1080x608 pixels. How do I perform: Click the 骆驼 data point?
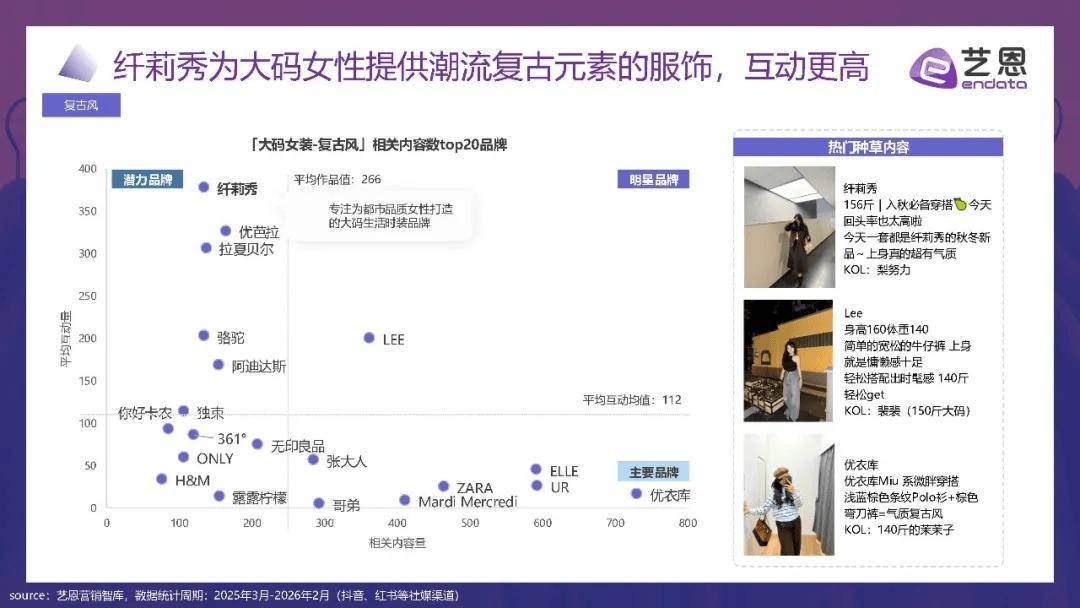(x=204, y=336)
